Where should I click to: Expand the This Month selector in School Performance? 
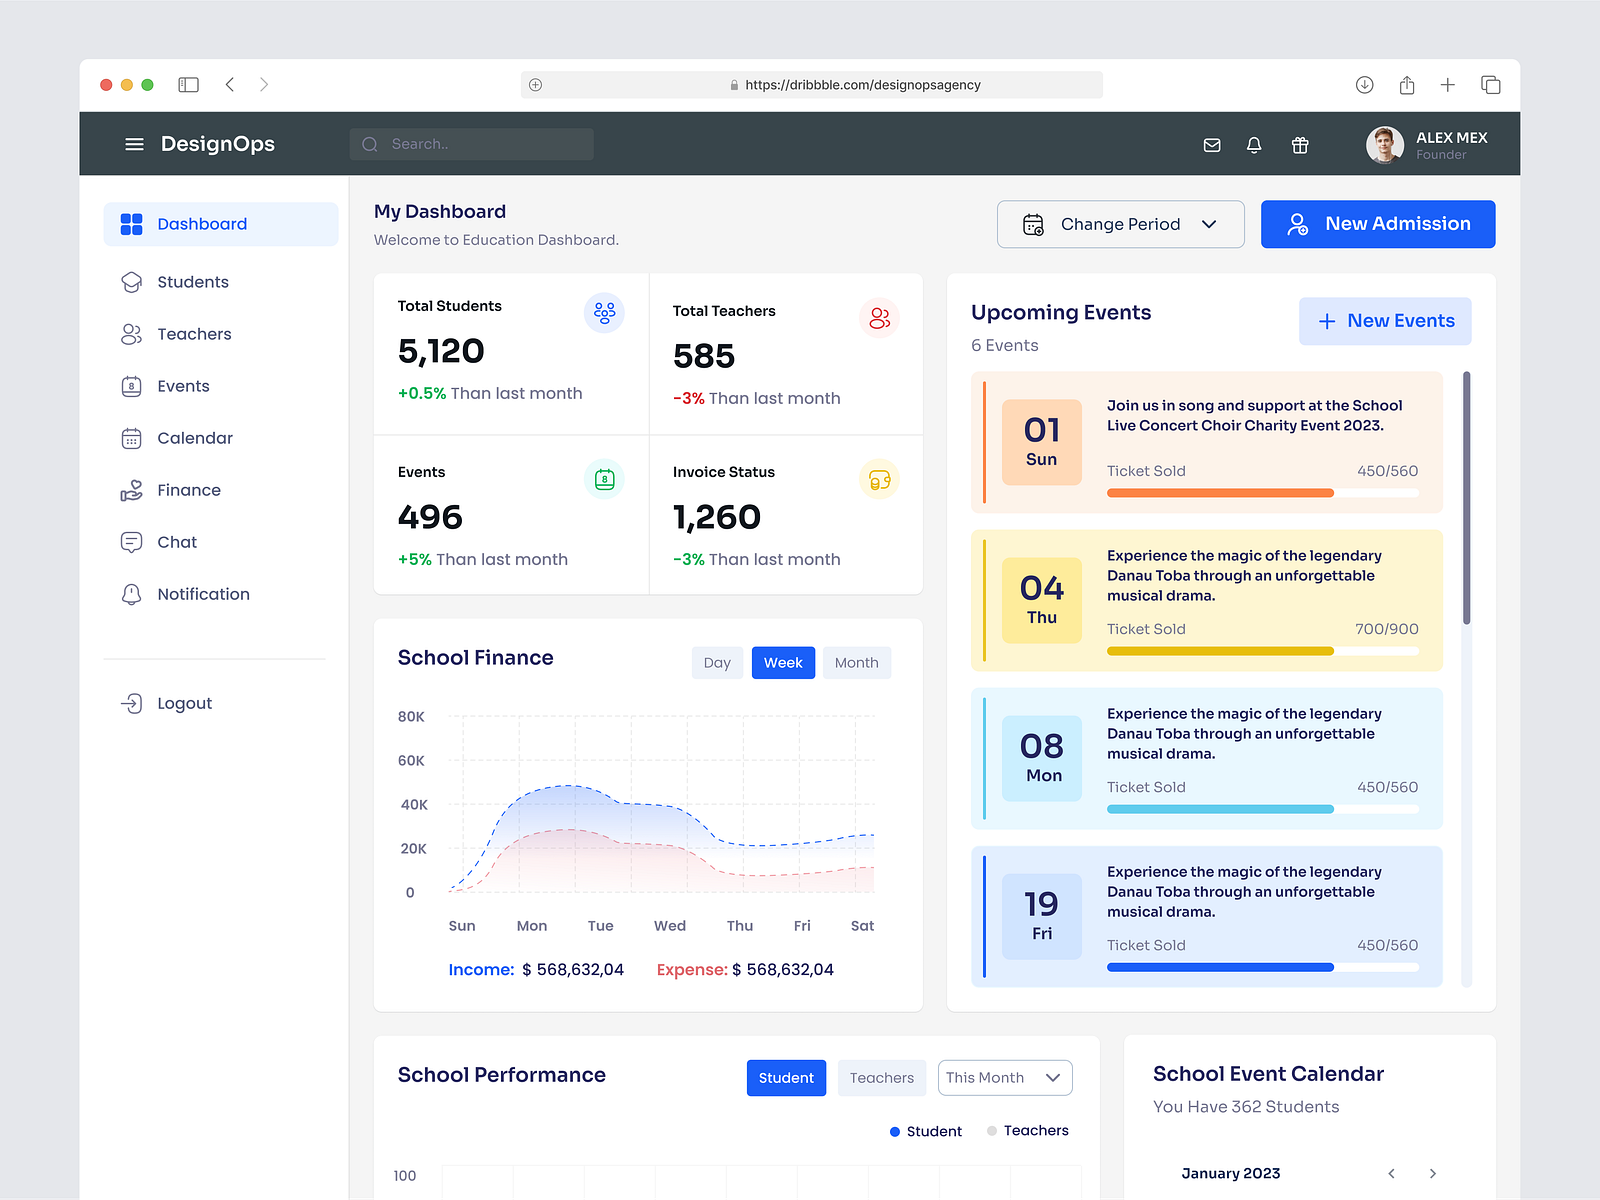[x=1004, y=1077]
